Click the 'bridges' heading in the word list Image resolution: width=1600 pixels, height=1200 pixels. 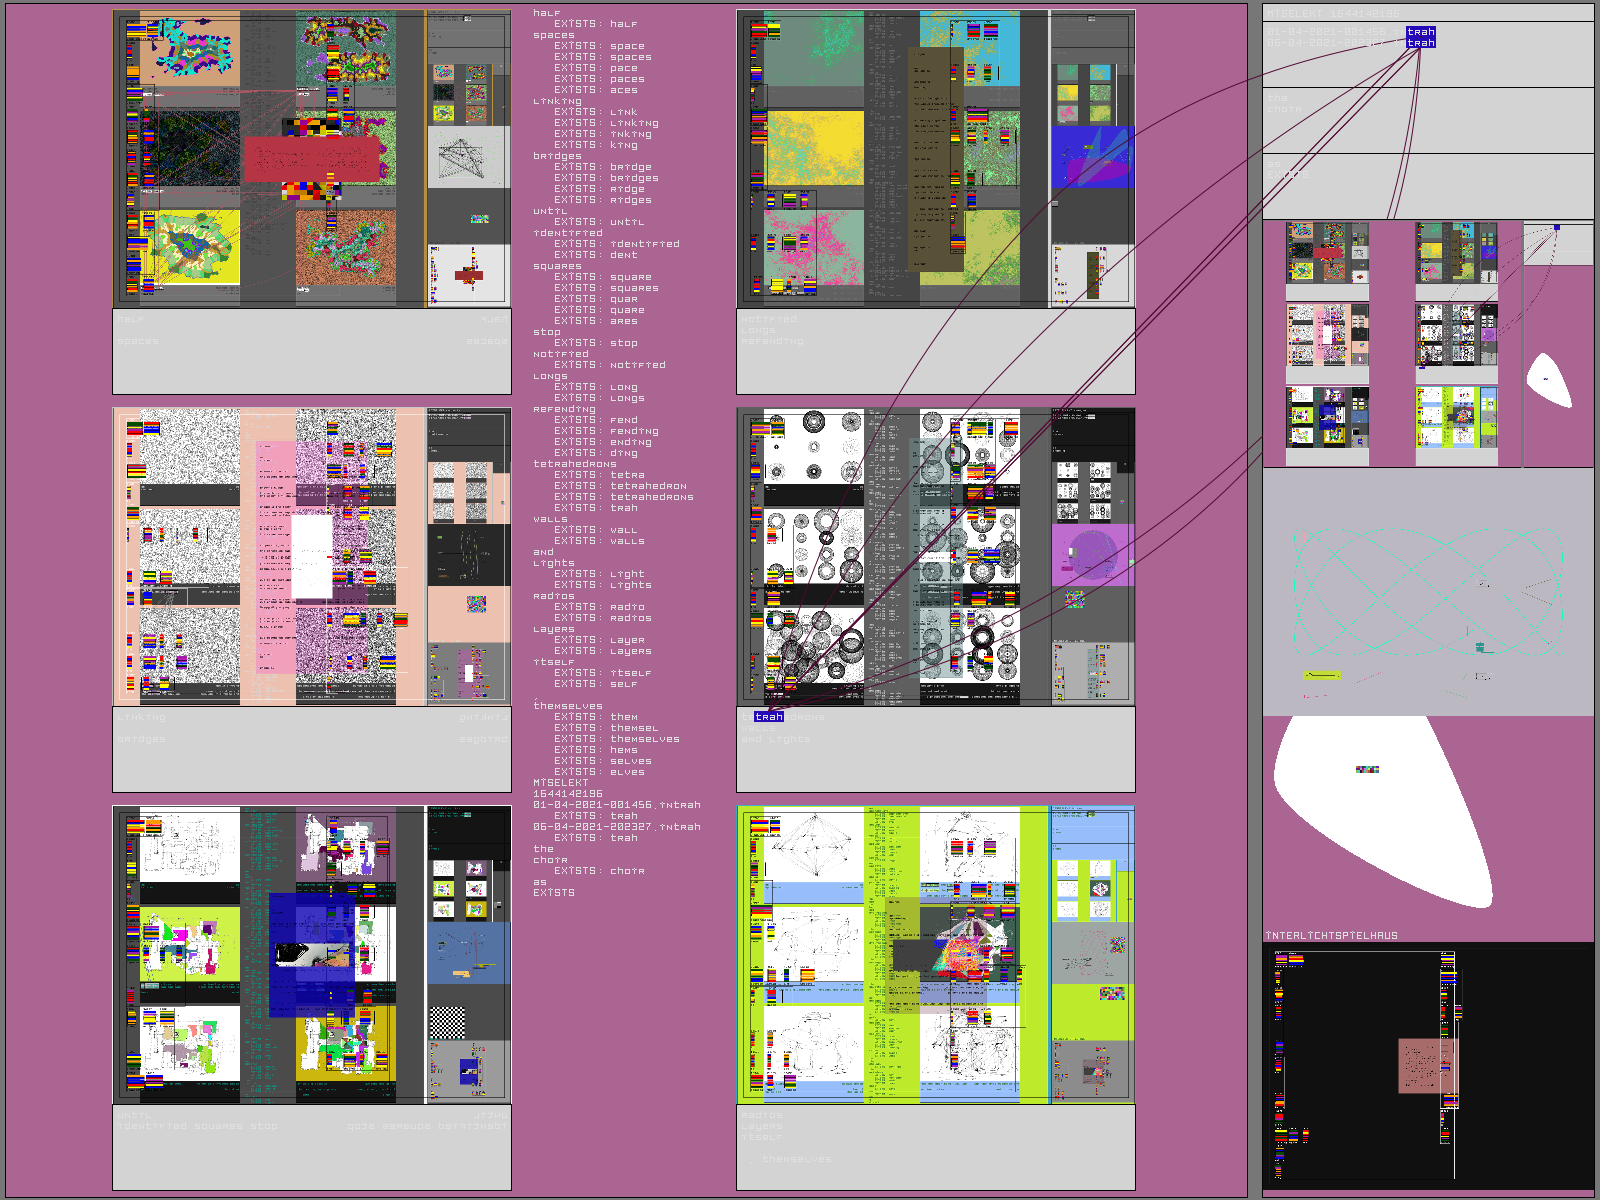[x=557, y=156]
